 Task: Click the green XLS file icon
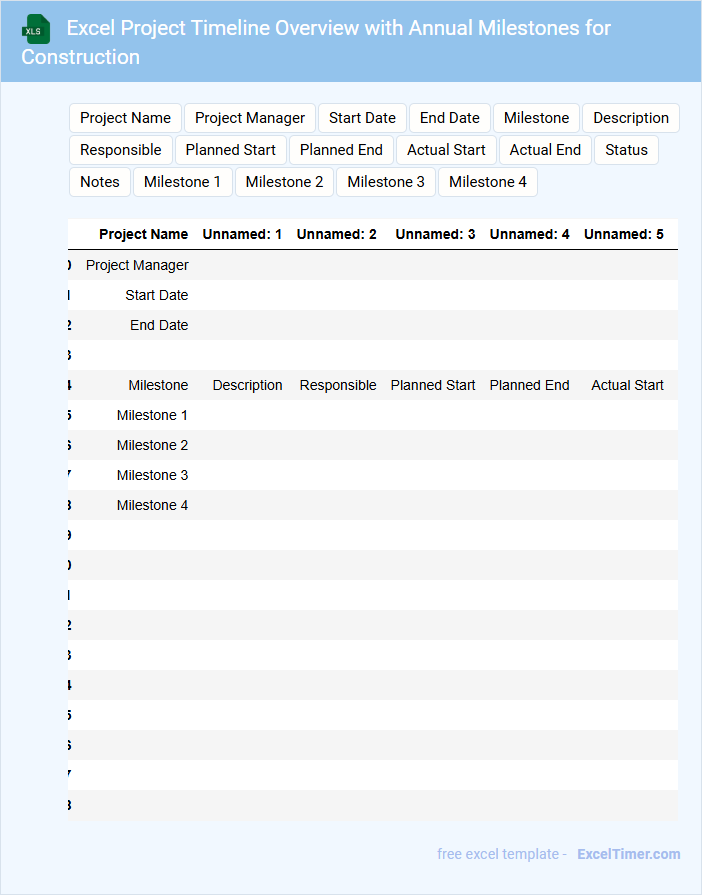click(37, 29)
